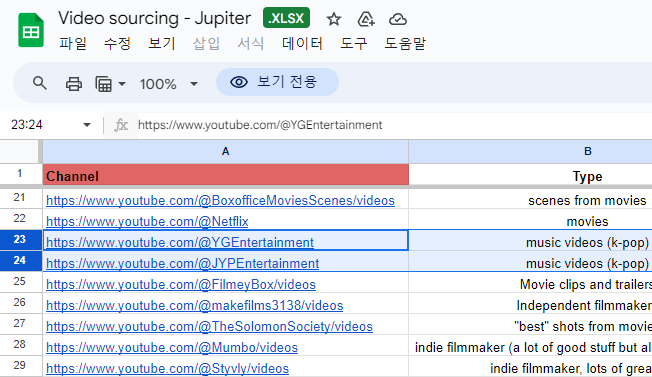This screenshot has width=652, height=377.
Task: Select row 25 header
Action: [x=20, y=282]
